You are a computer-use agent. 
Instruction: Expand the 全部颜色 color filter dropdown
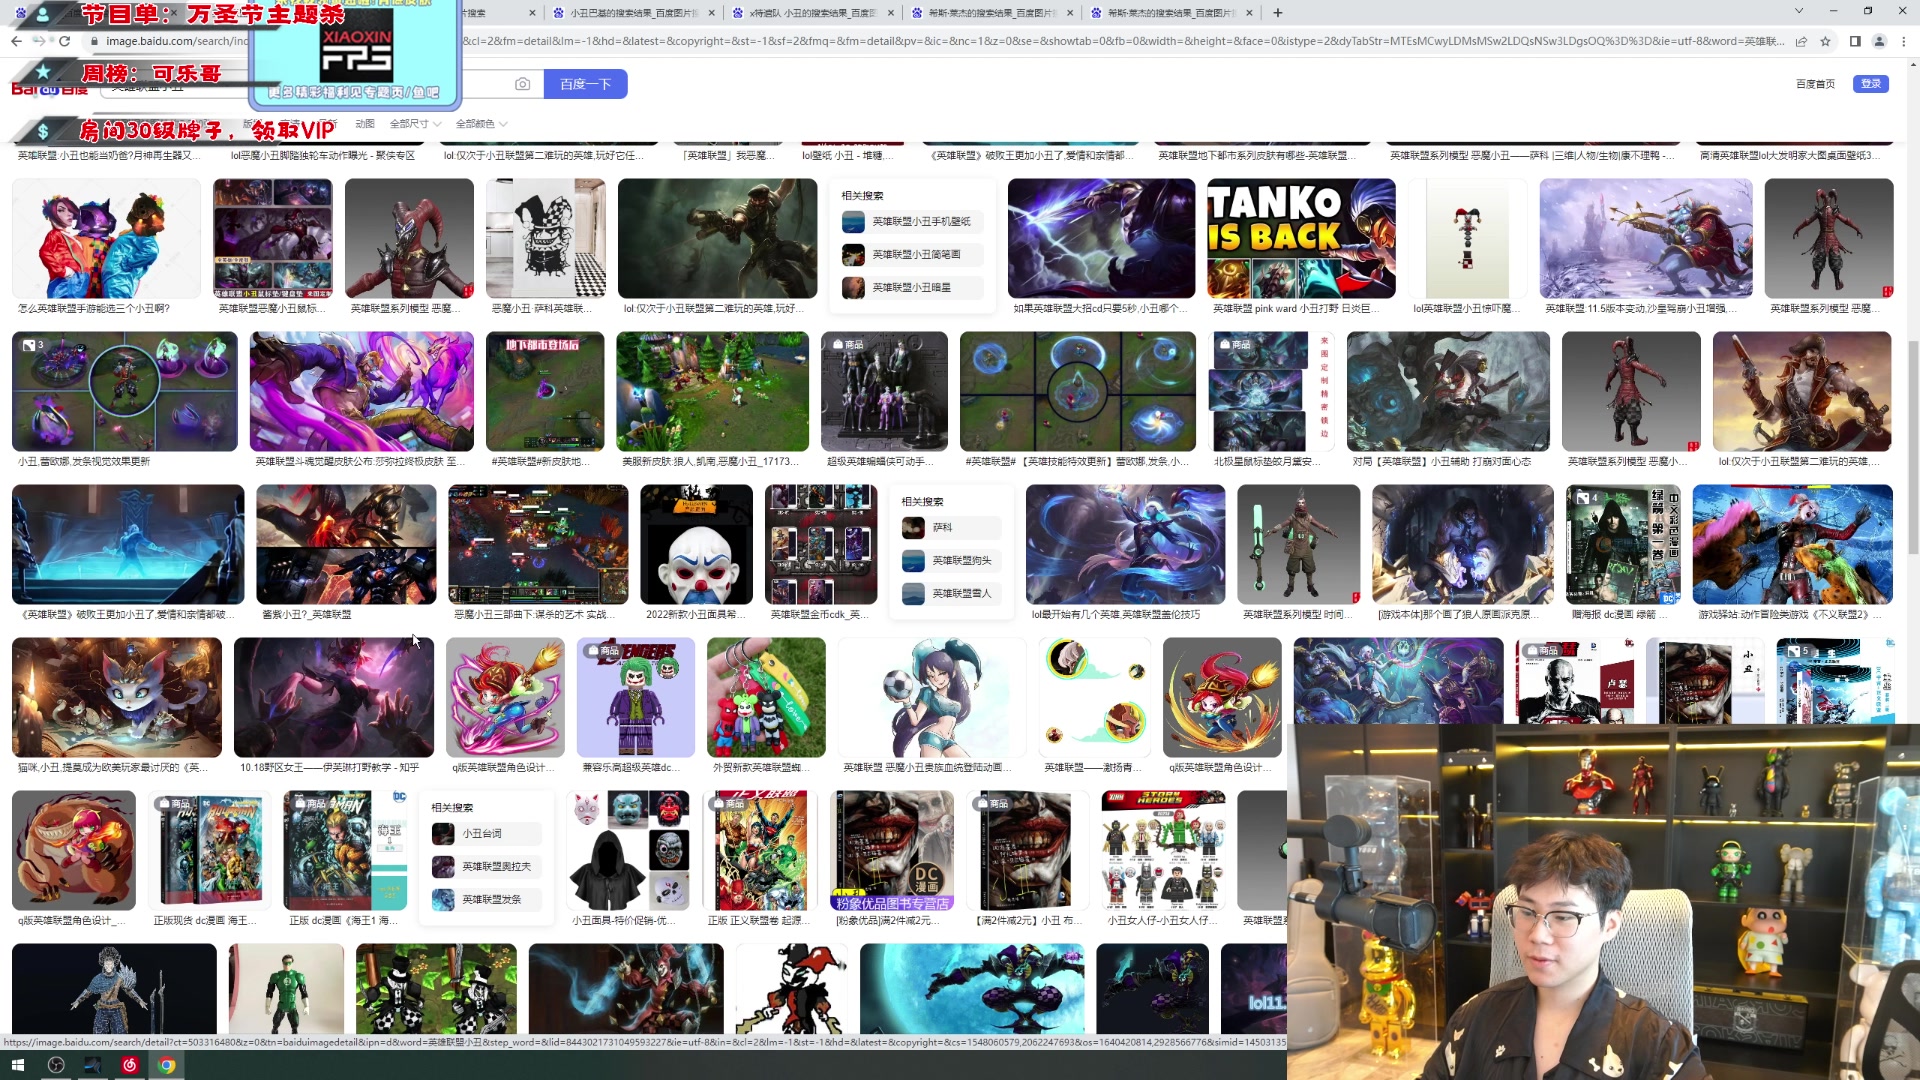[481, 124]
